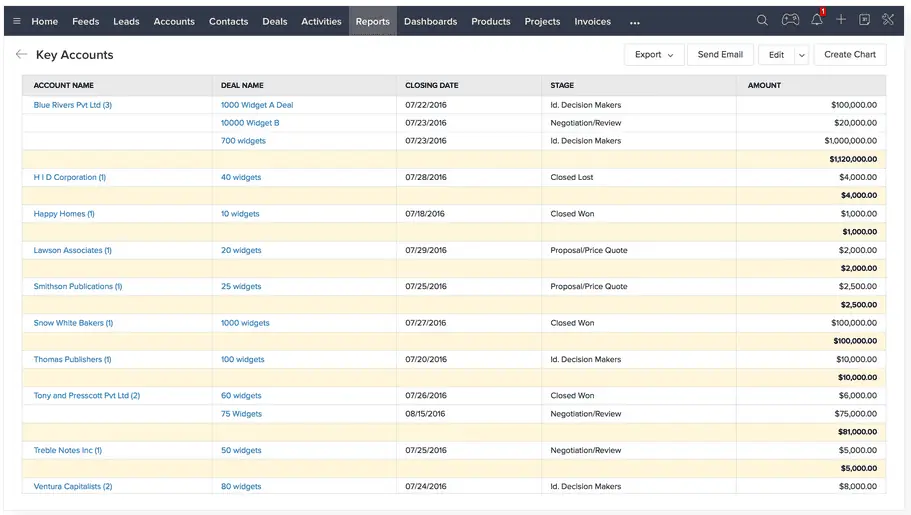Image resolution: width=911 pixels, height=515 pixels.
Task: Click the plus quick-create icon
Action: pyautogui.click(x=841, y=21)
